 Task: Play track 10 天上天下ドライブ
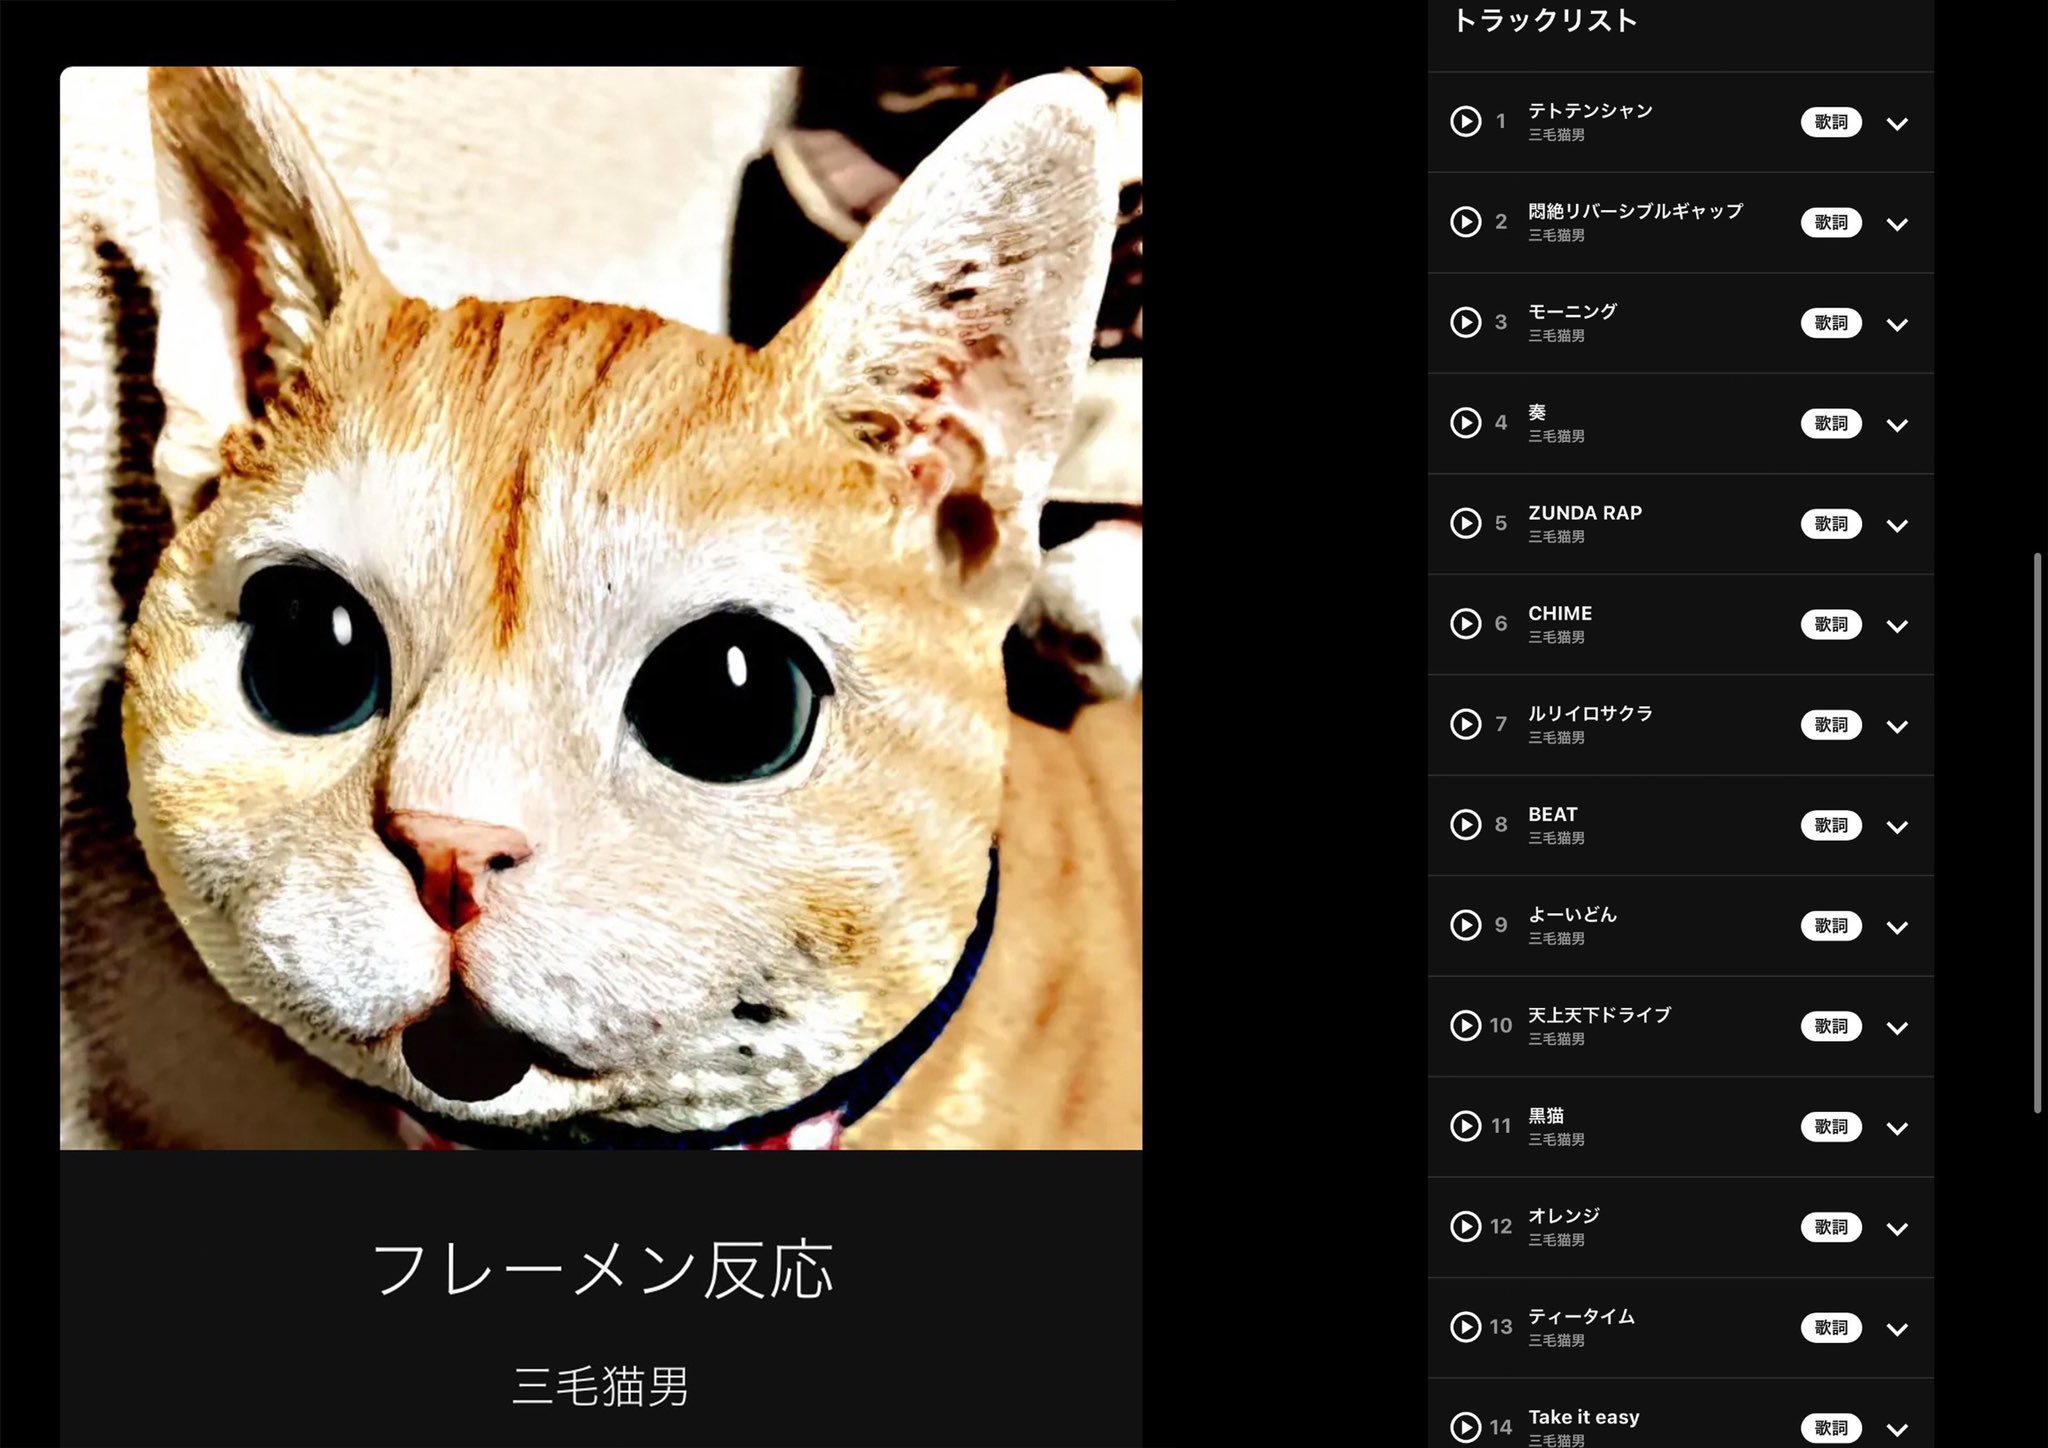point(1465,1026)
